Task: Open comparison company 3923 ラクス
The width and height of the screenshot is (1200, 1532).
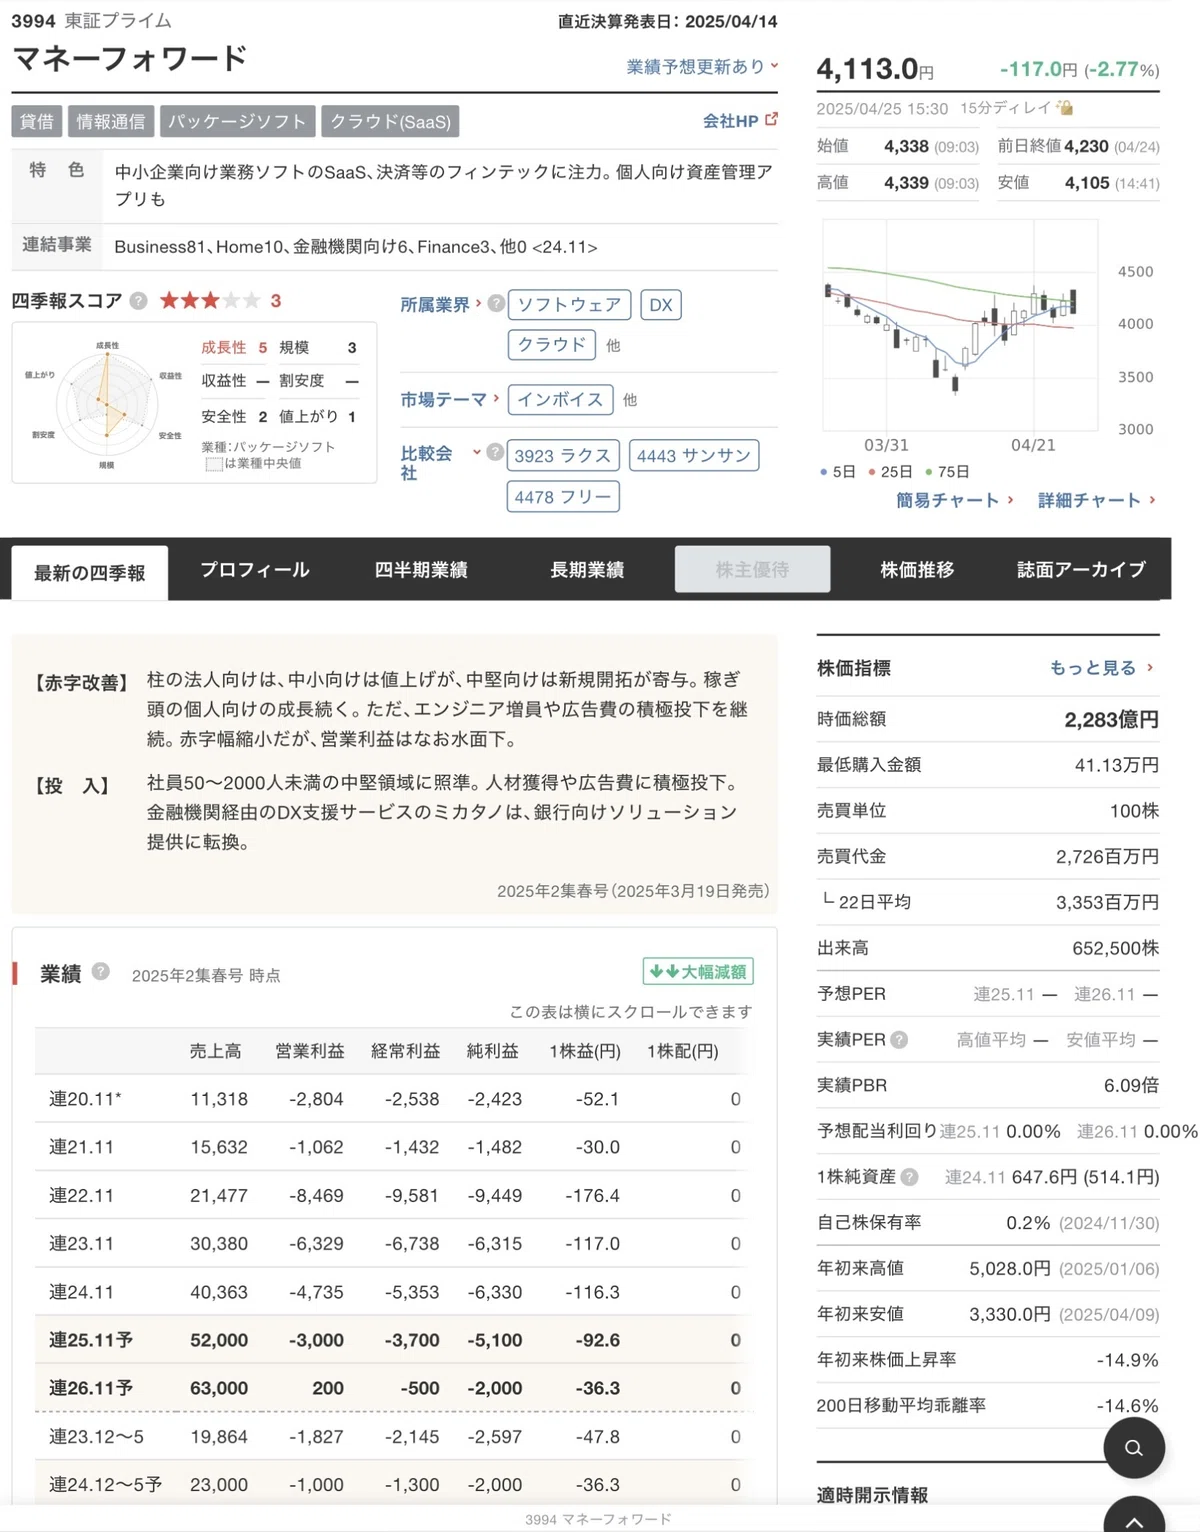Action: 563,455
